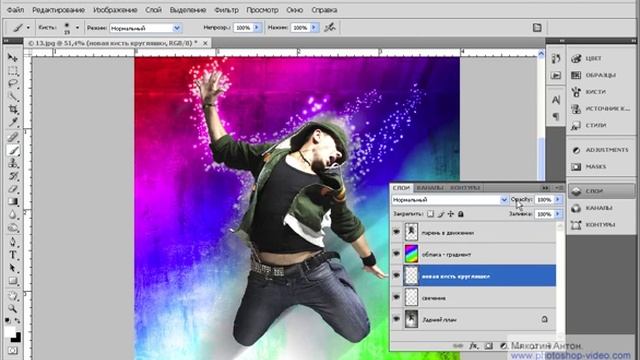Select the Rectangle Shape tool
Screen dimensions: 640x360
[13, 281]
